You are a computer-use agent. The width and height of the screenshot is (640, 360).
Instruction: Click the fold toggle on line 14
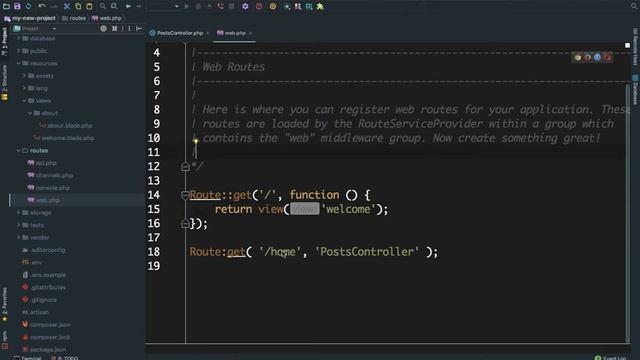tap(185, 195)
